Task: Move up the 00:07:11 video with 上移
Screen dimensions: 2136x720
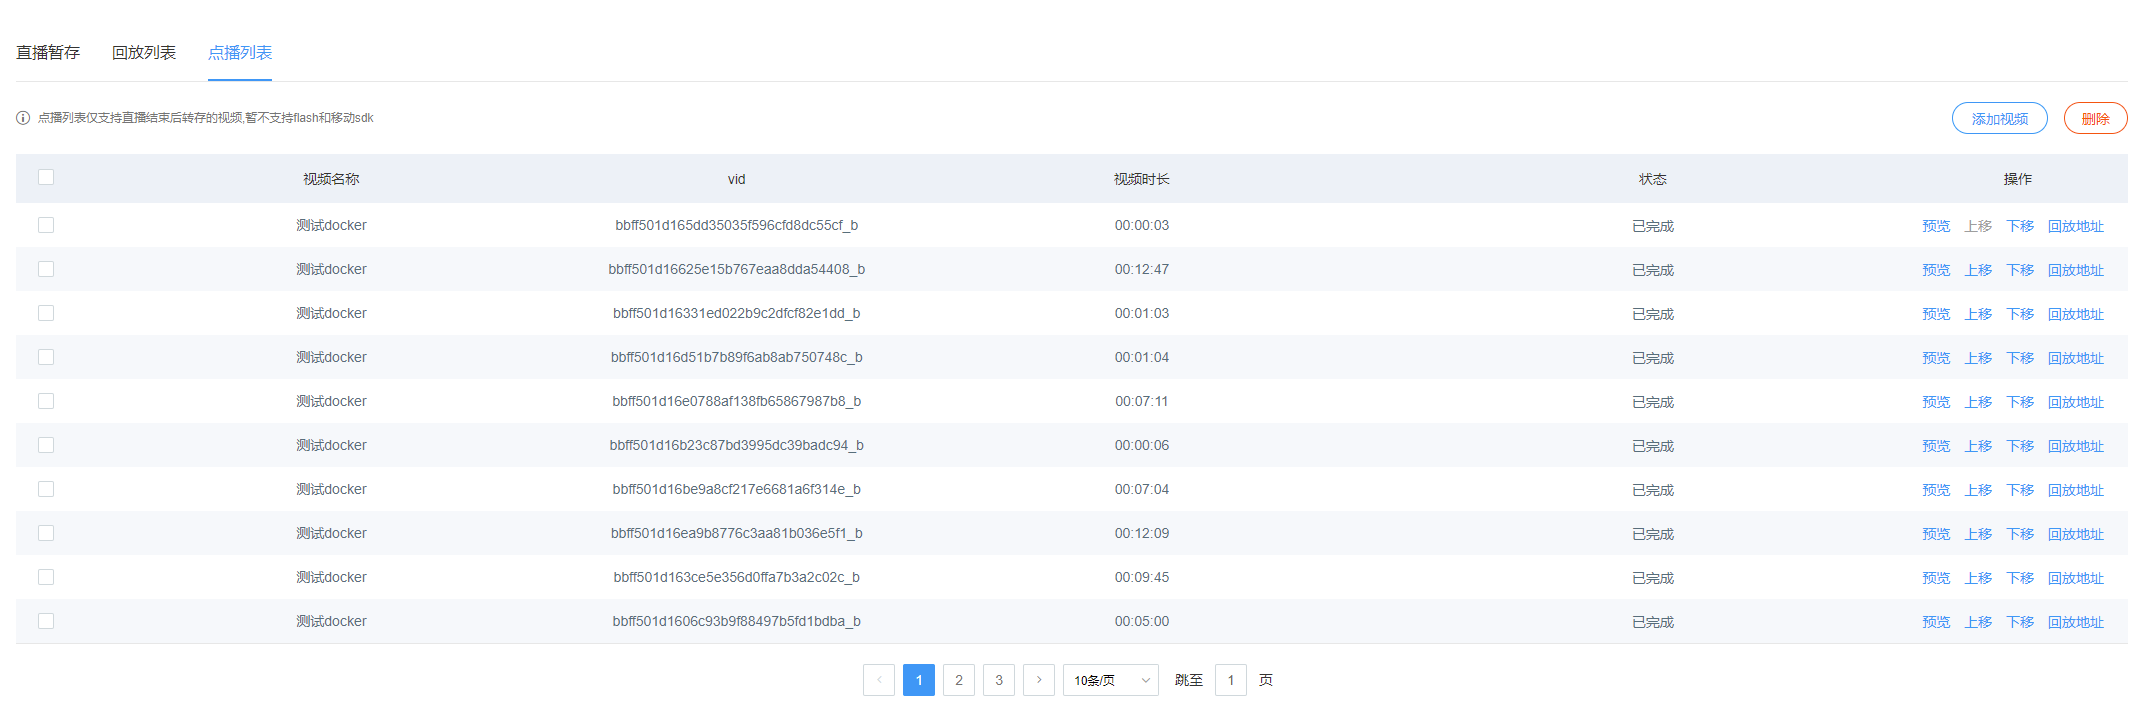Action: coord(1978,402)
